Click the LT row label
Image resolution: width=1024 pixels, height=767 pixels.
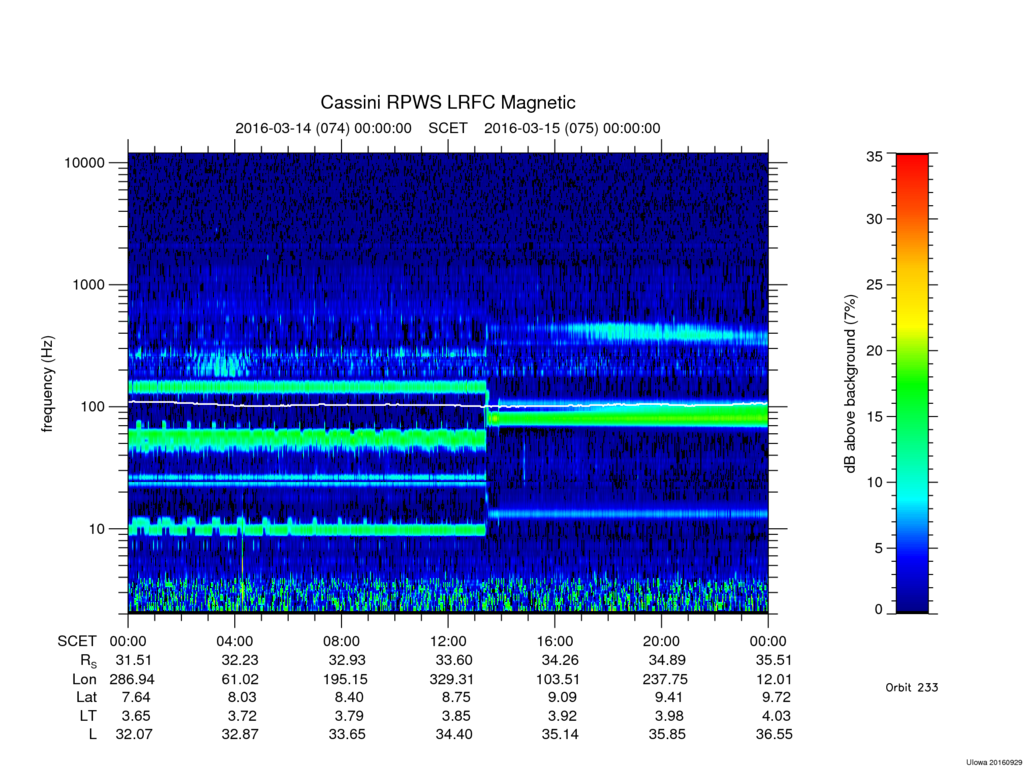coord(88,716)
